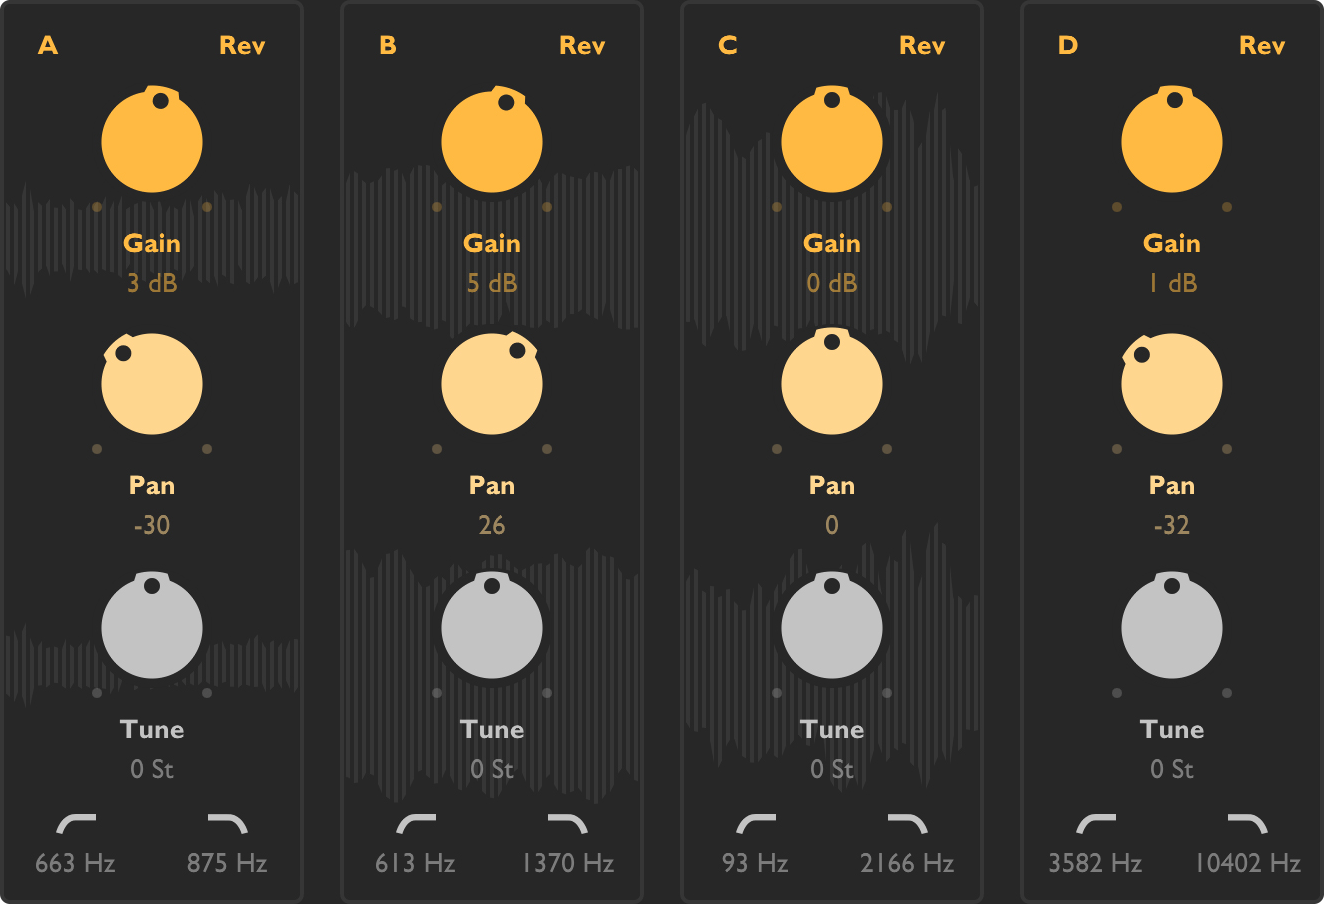Click the Pan knob of channel B
The width and height of the screenshot is (1324, 904).
[492, 383]
